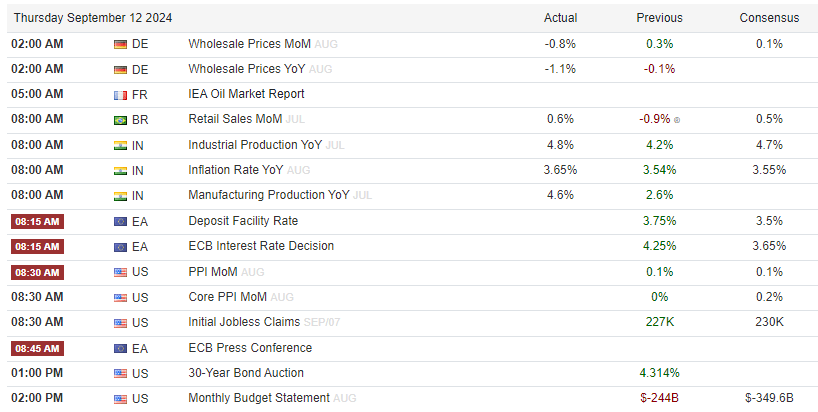Screen dimensions: 818x412
Task: Select the US flag in PPI MoM row
Action: [x=120, y=272]
